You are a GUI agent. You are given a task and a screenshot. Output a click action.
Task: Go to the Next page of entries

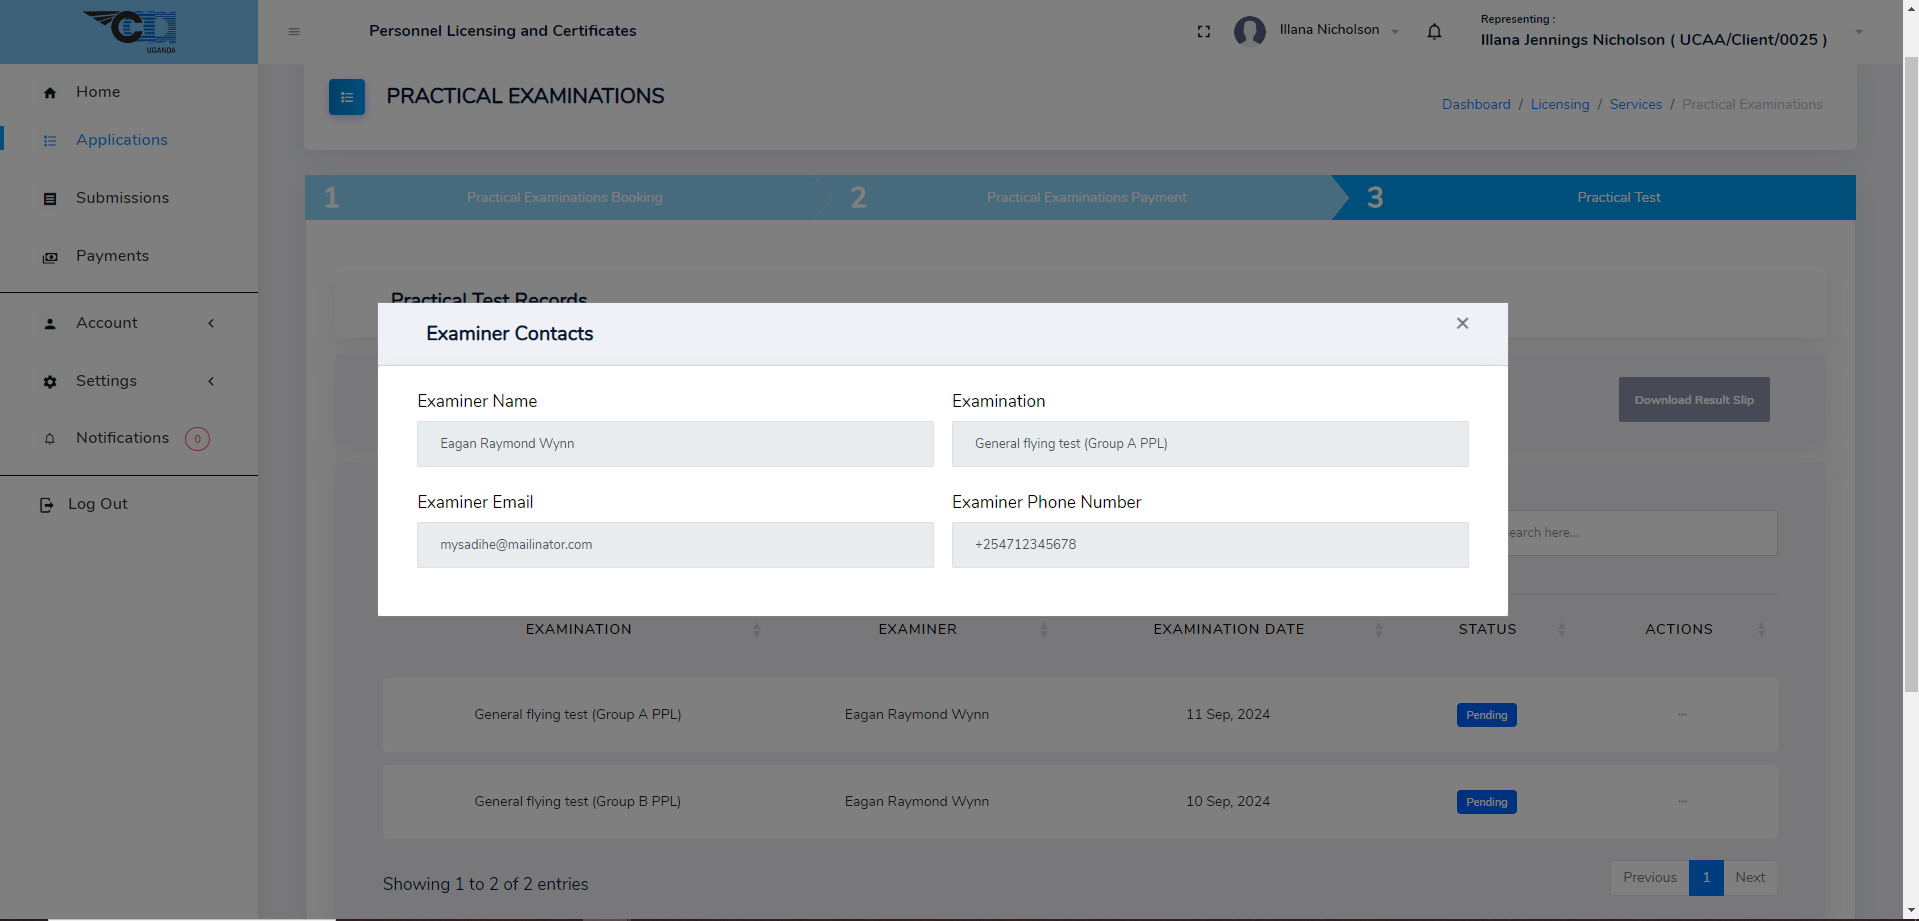(x=1749, y=878)
